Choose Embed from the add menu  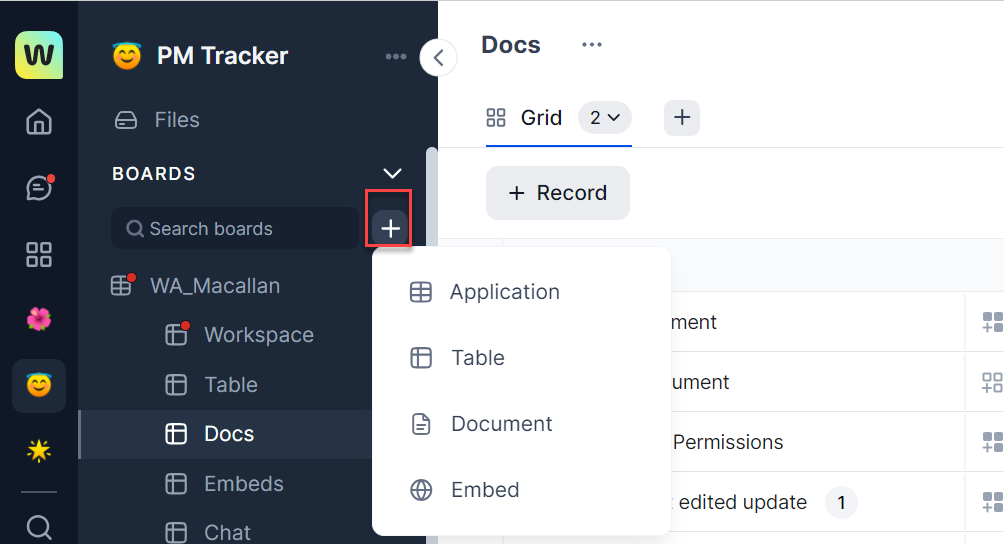[x=485, y=490]
